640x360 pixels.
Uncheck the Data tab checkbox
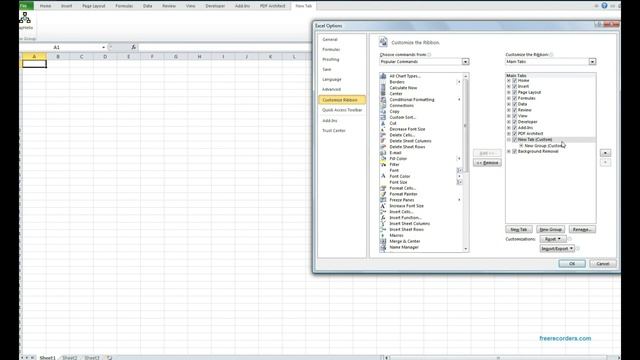click(x=514, y=104)
